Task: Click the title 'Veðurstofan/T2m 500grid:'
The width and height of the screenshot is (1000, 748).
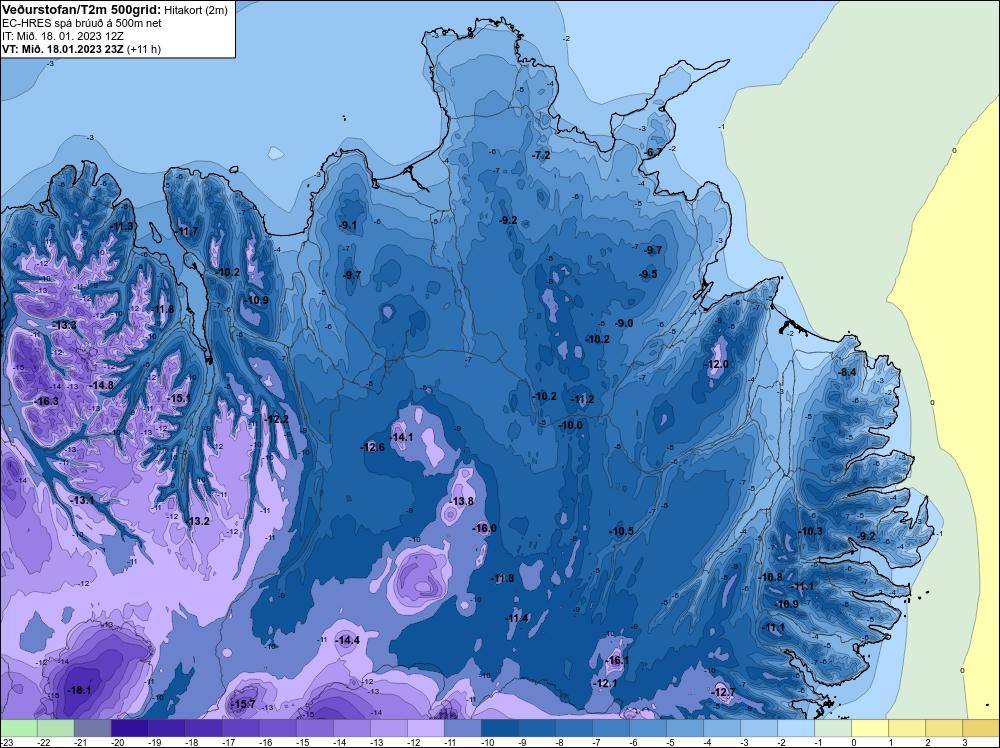Action: coord(82,9)
